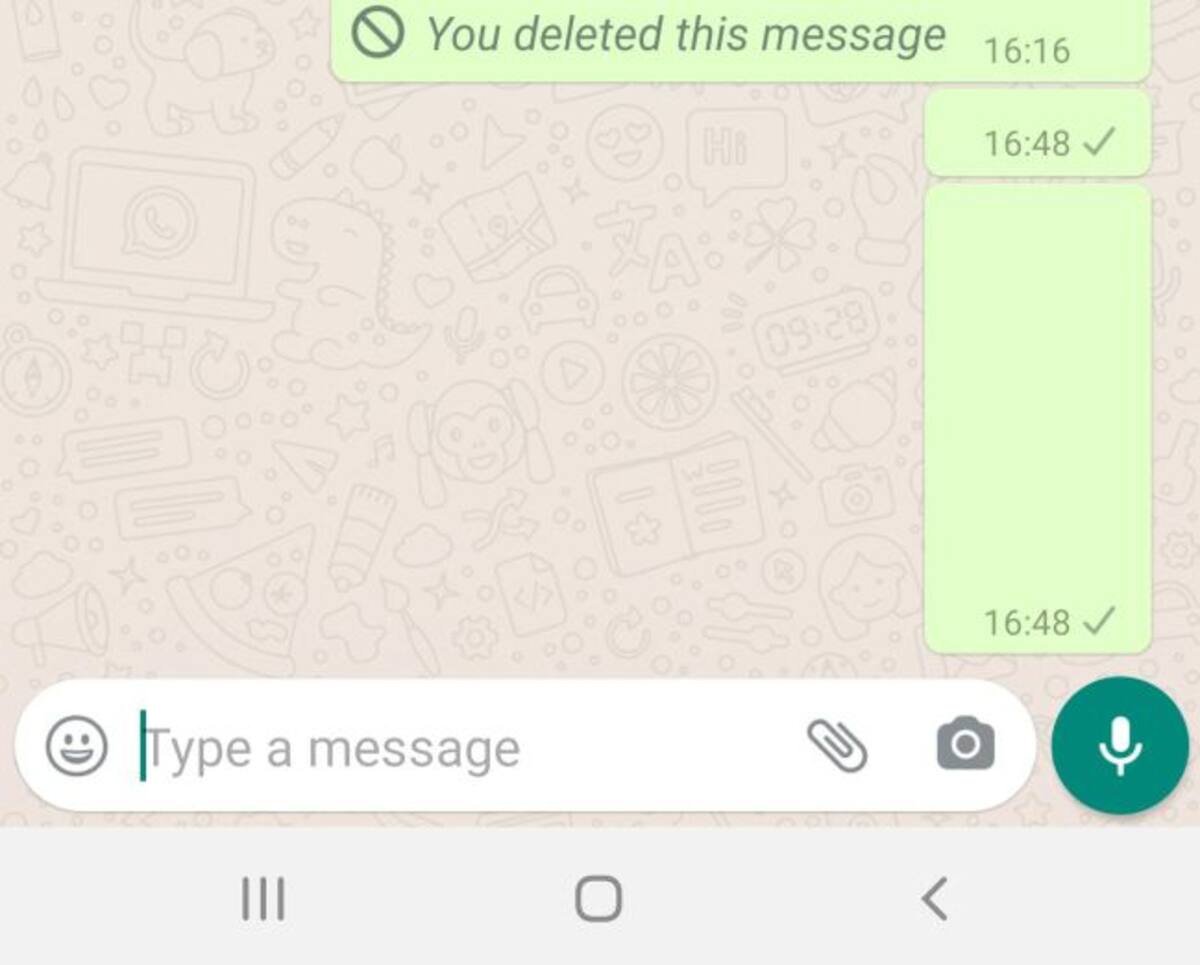Open the Android recent apps button
Image resolution: width=1200 pixels, height=965 pixels.
(x=263, y=898)
